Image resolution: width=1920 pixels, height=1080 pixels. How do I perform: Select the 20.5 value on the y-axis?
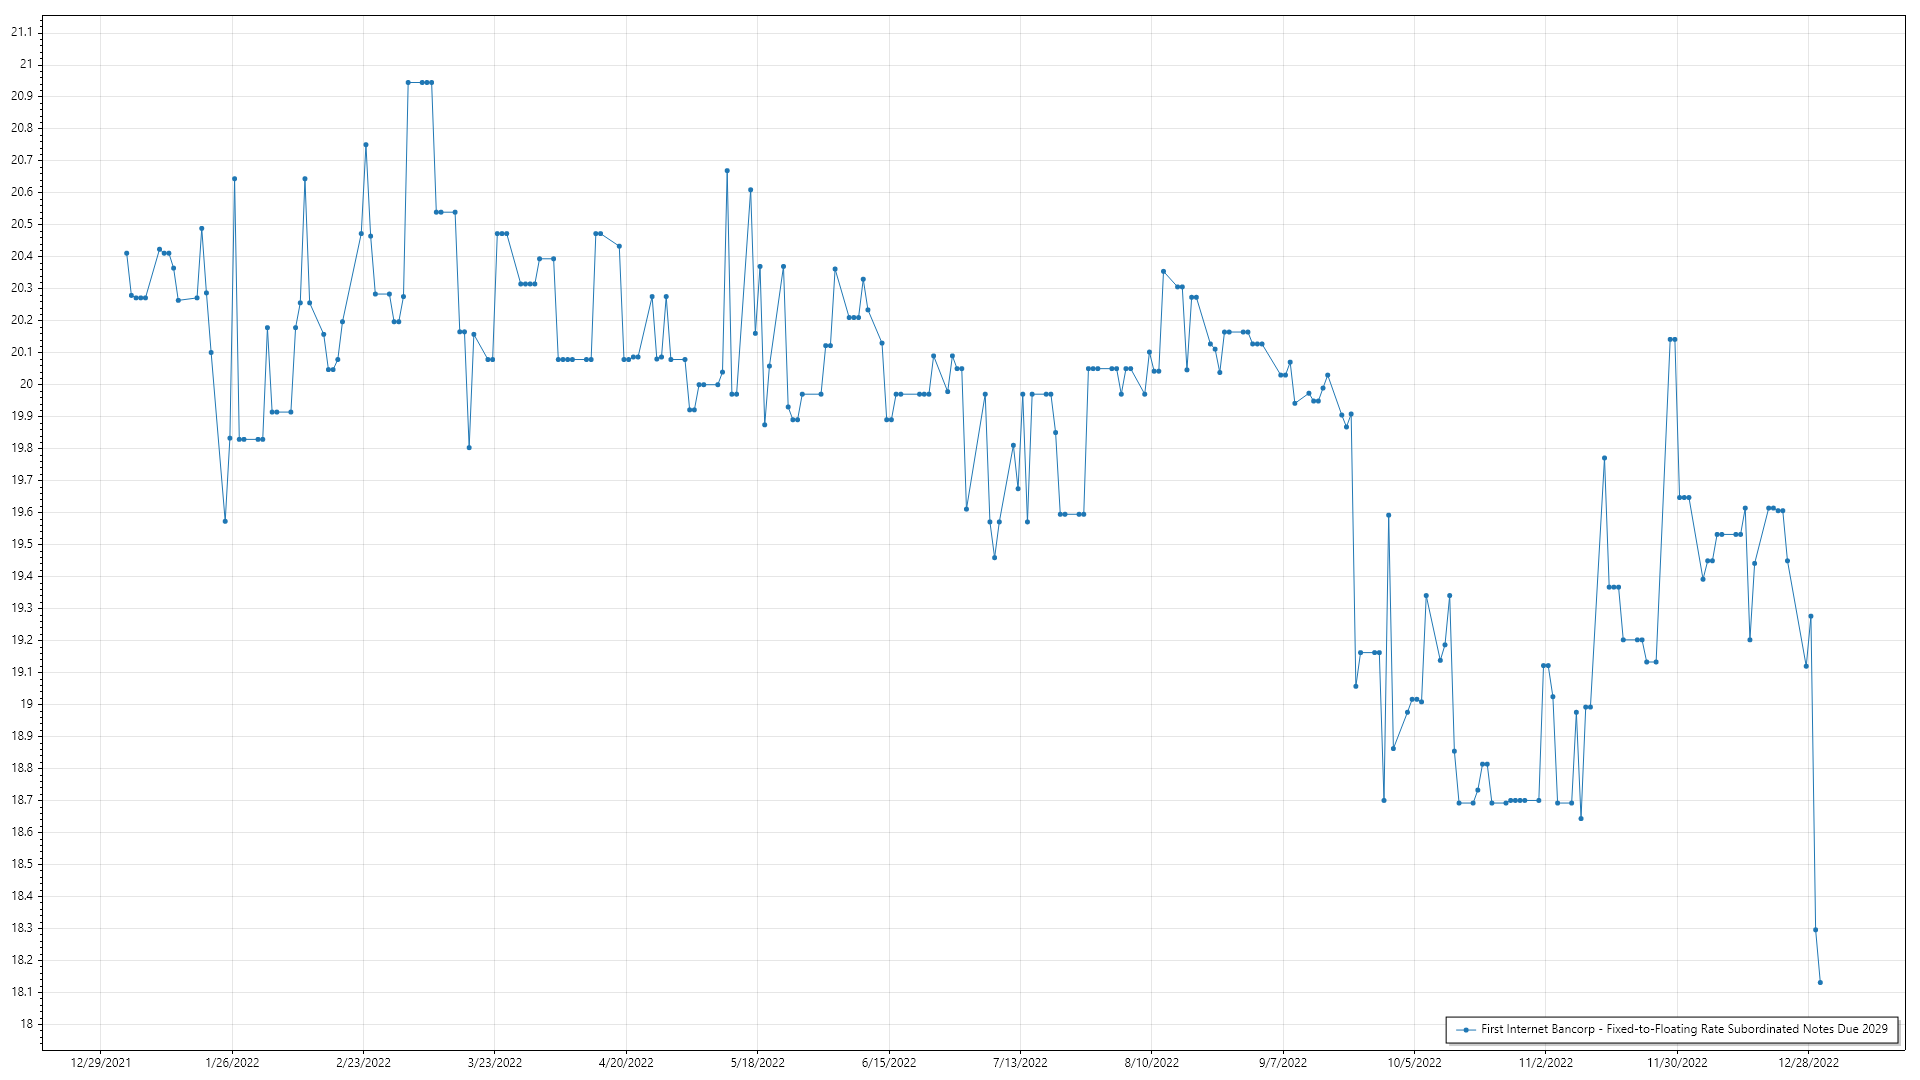(22, 224)
